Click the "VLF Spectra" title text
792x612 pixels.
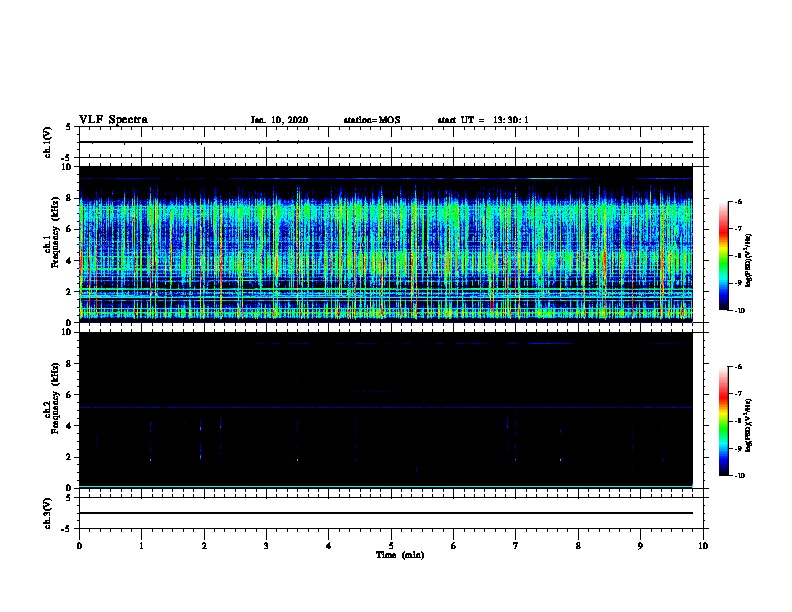tap(113, 120)
